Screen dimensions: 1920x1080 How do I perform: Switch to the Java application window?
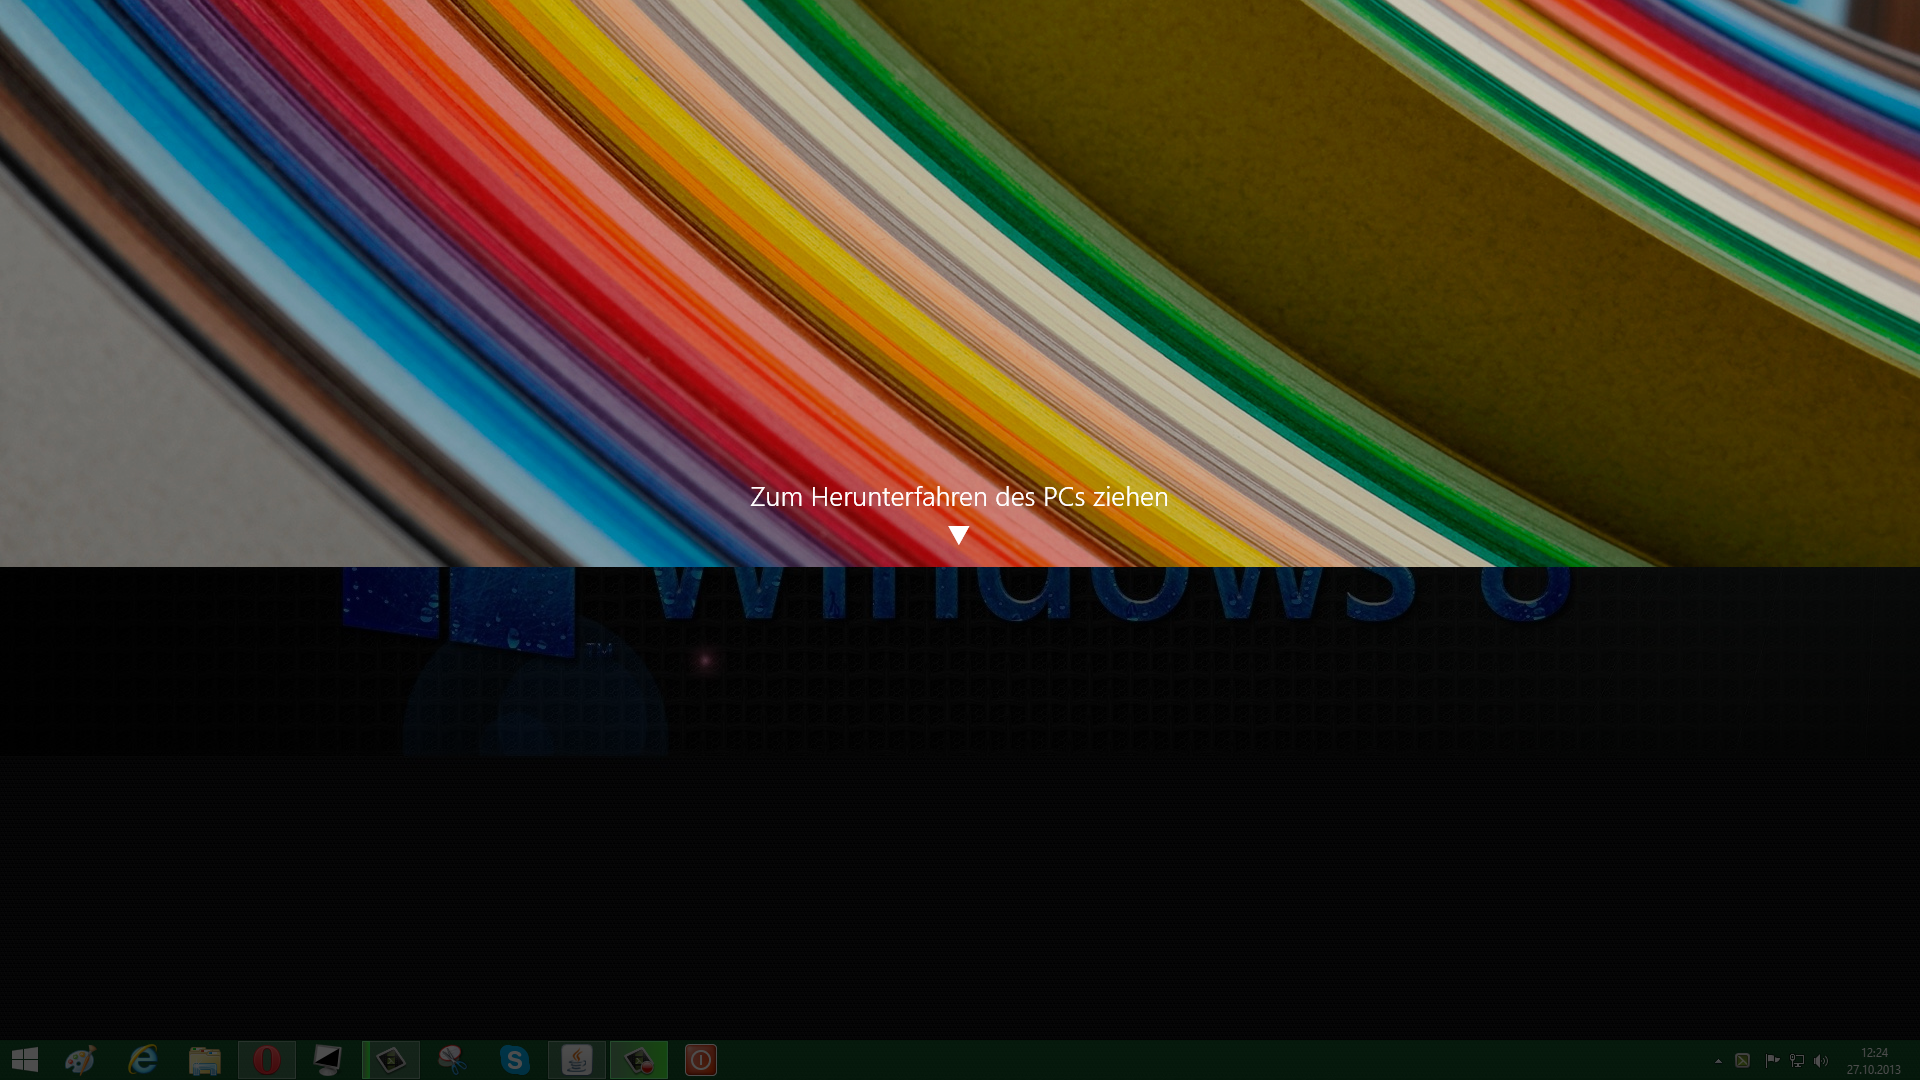coord(577,1060)
